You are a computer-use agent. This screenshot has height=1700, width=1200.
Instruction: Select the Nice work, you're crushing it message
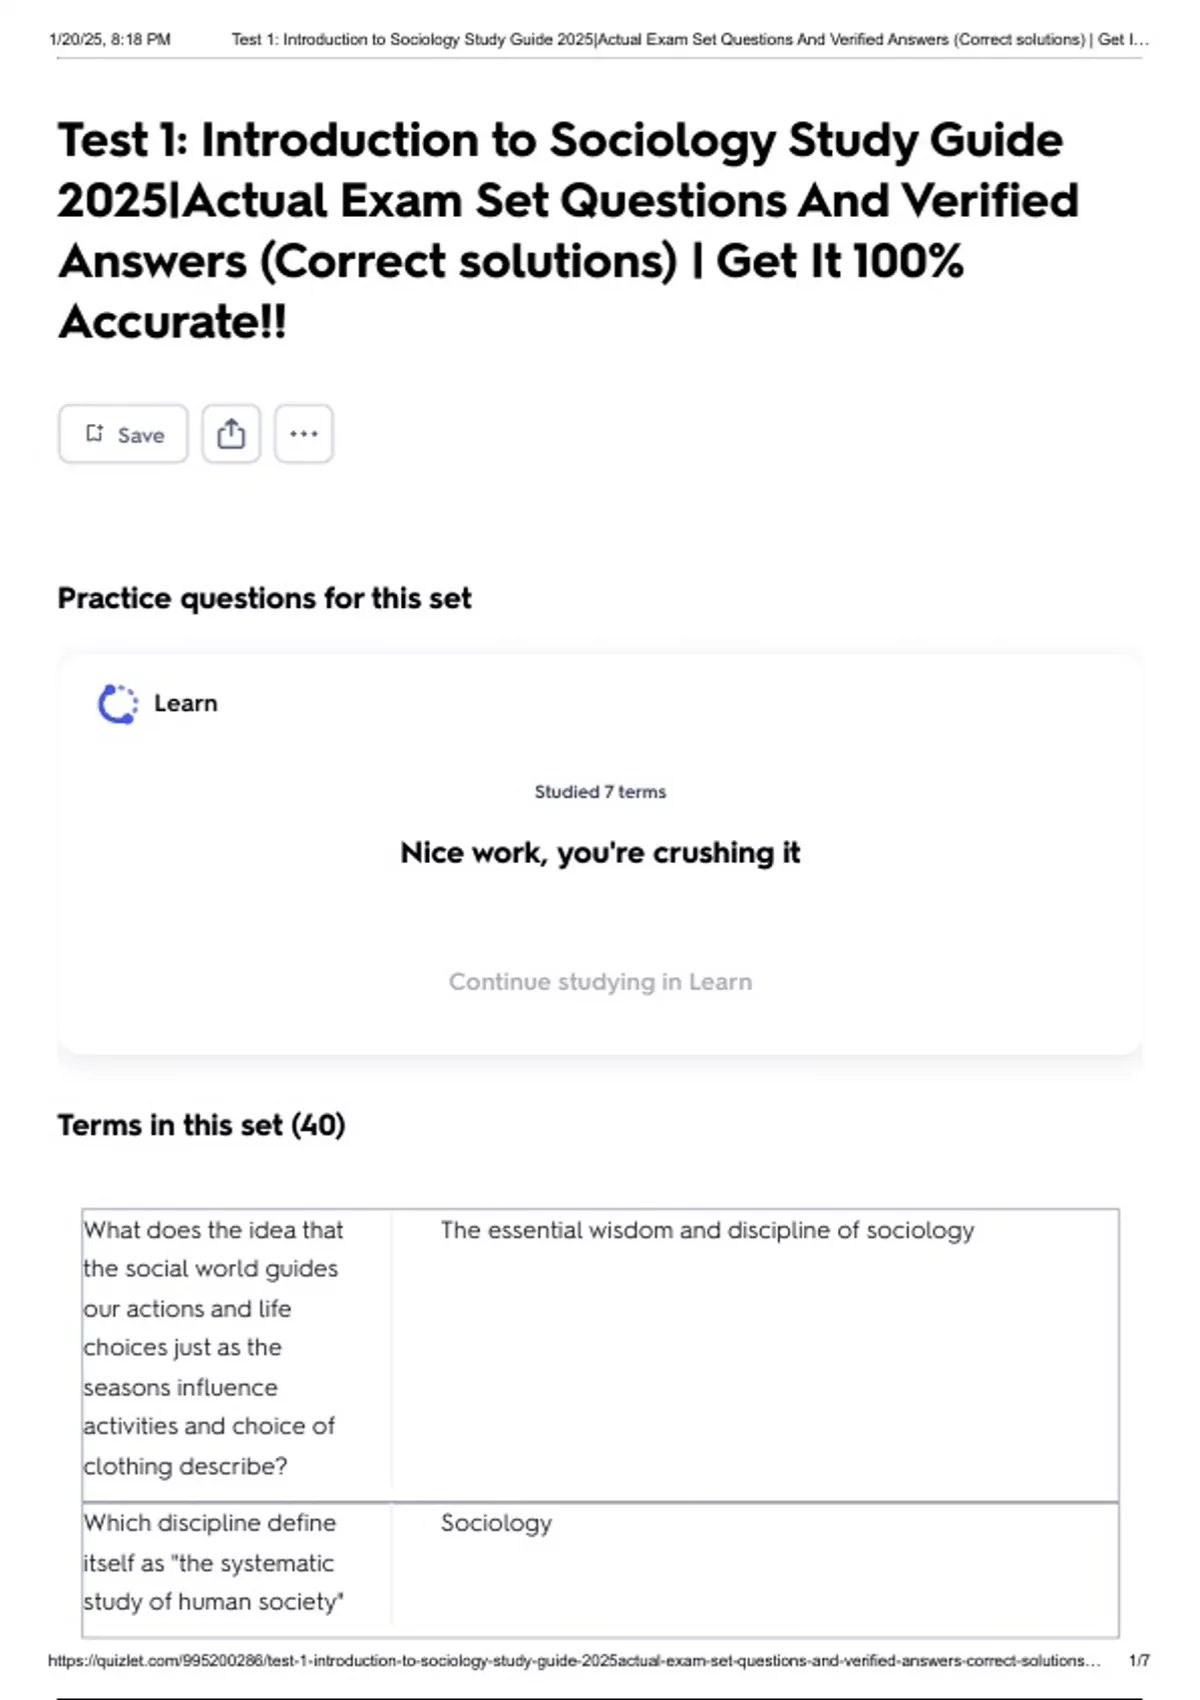[600, 853]
